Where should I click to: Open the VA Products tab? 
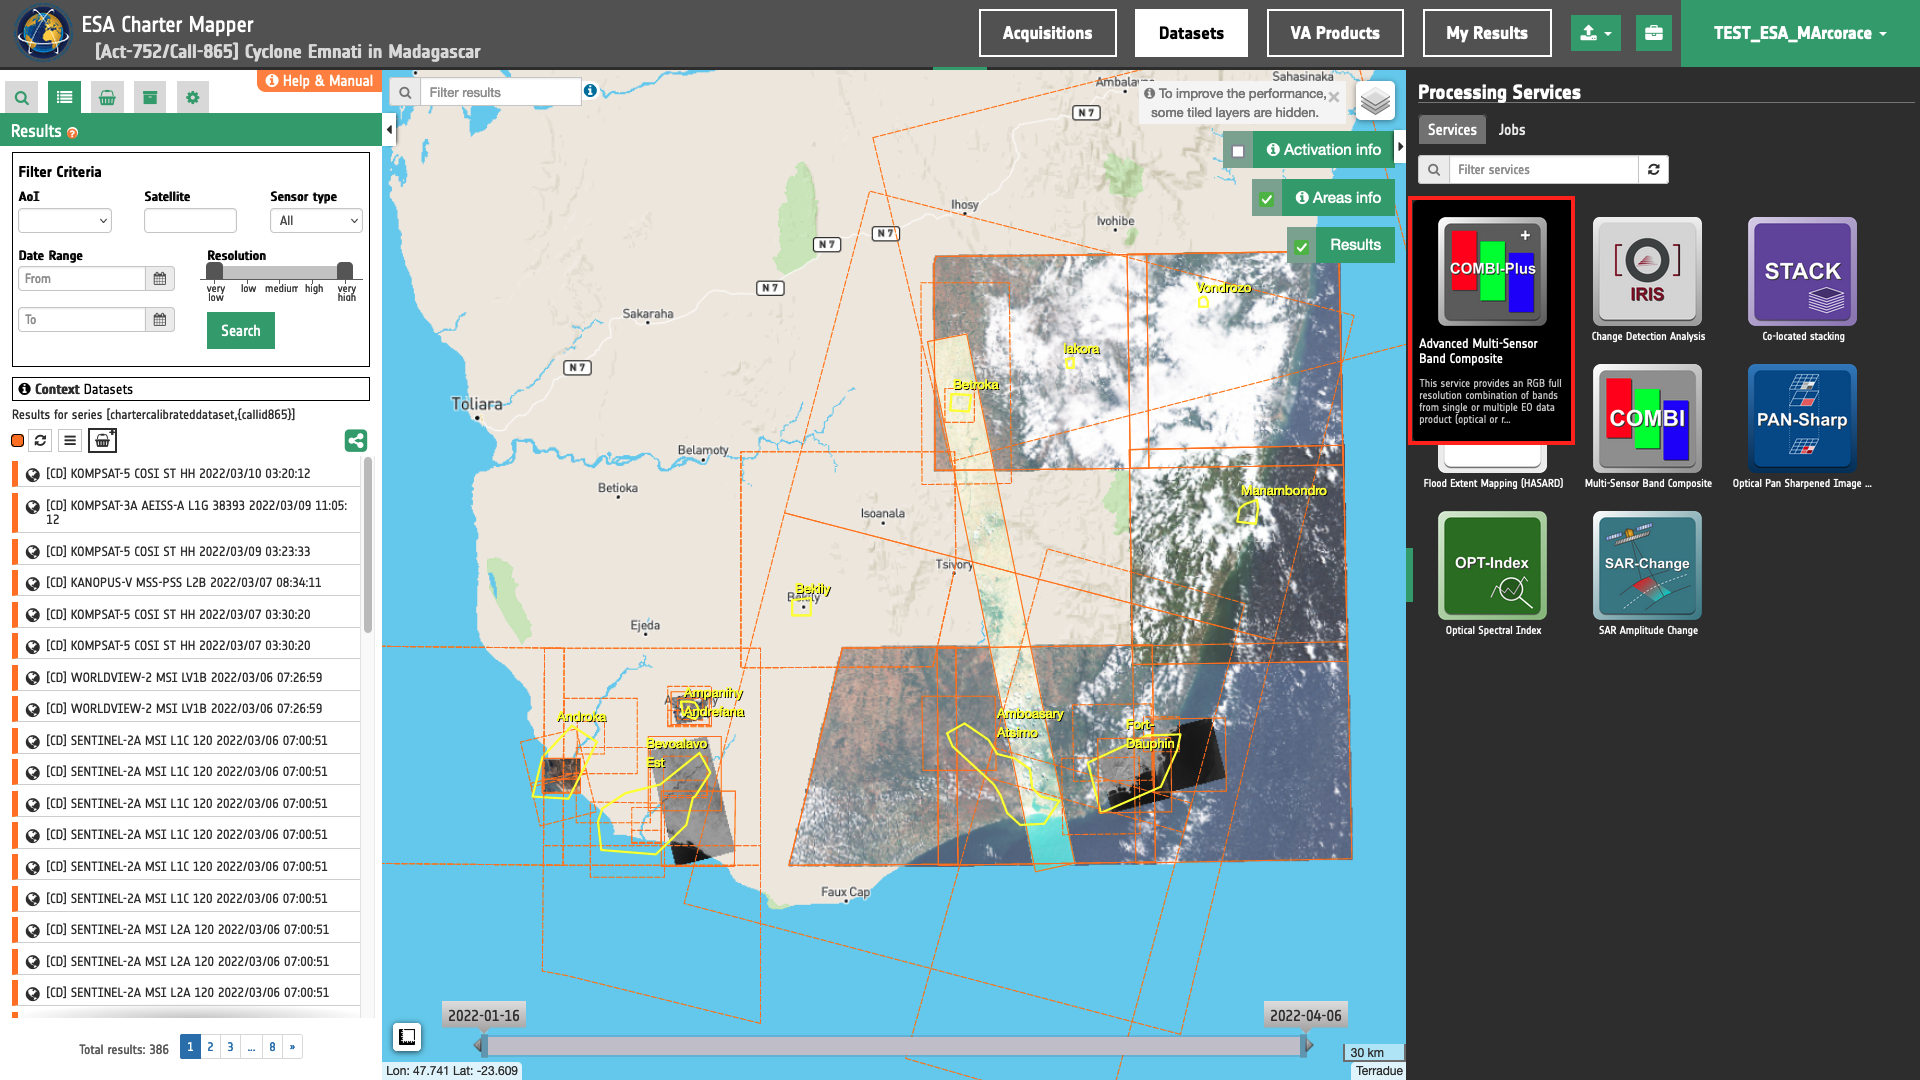pos(1335,33)
